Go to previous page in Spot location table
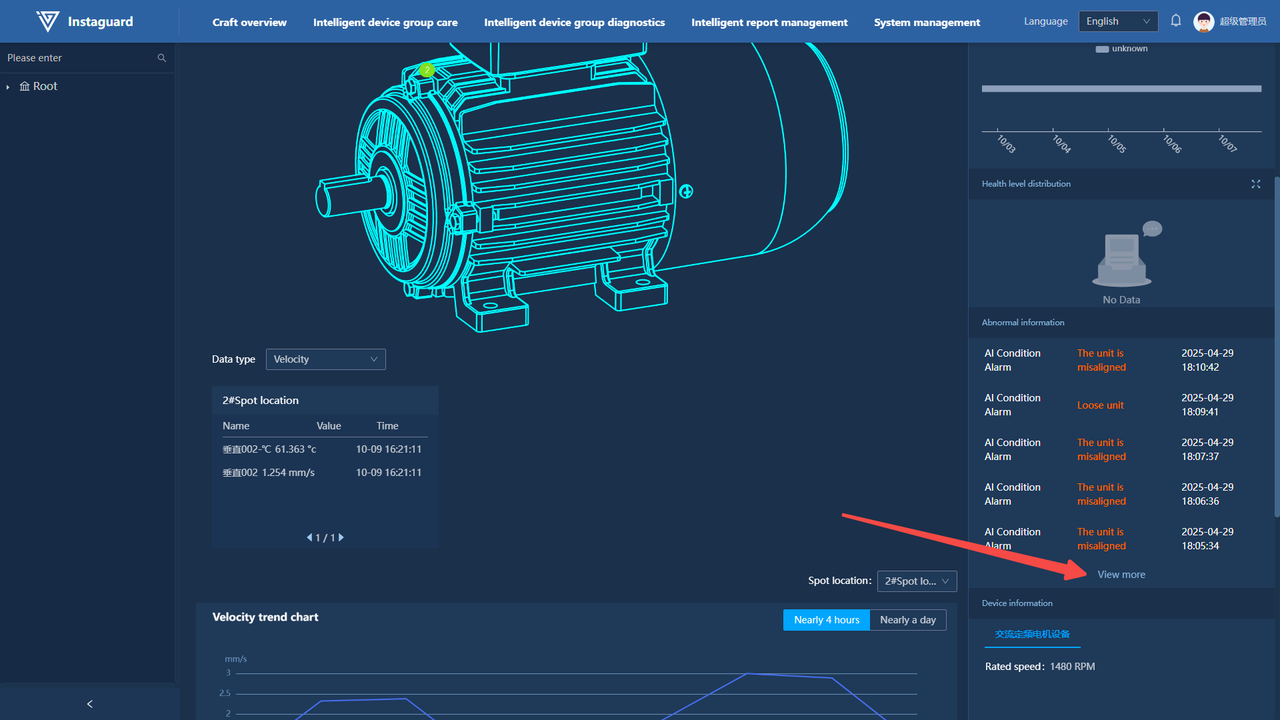This screenshot has width=1280, height=720. pyautogui.click(x=309, y=538)
